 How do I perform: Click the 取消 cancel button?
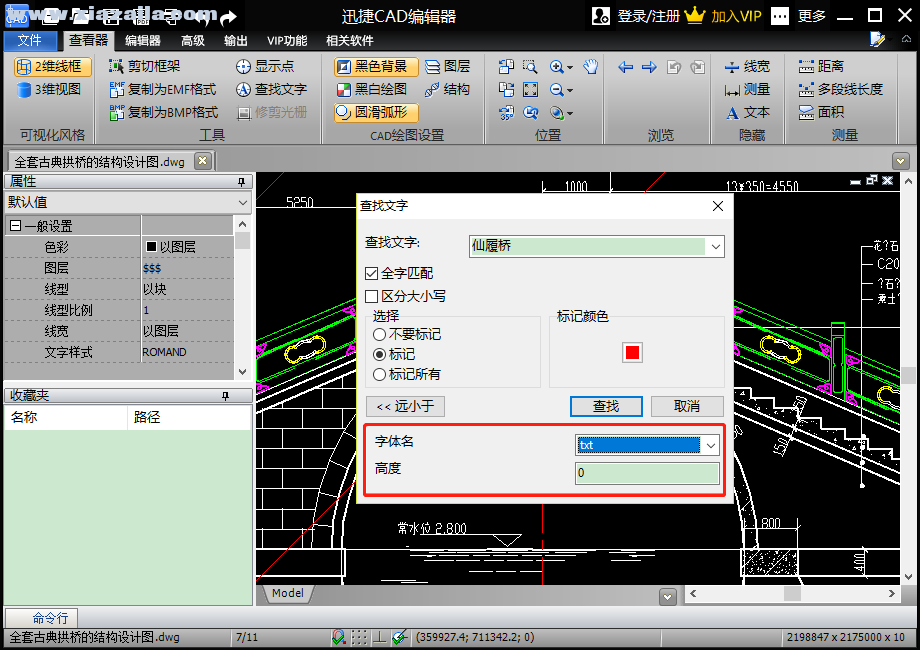pos(687,407)
